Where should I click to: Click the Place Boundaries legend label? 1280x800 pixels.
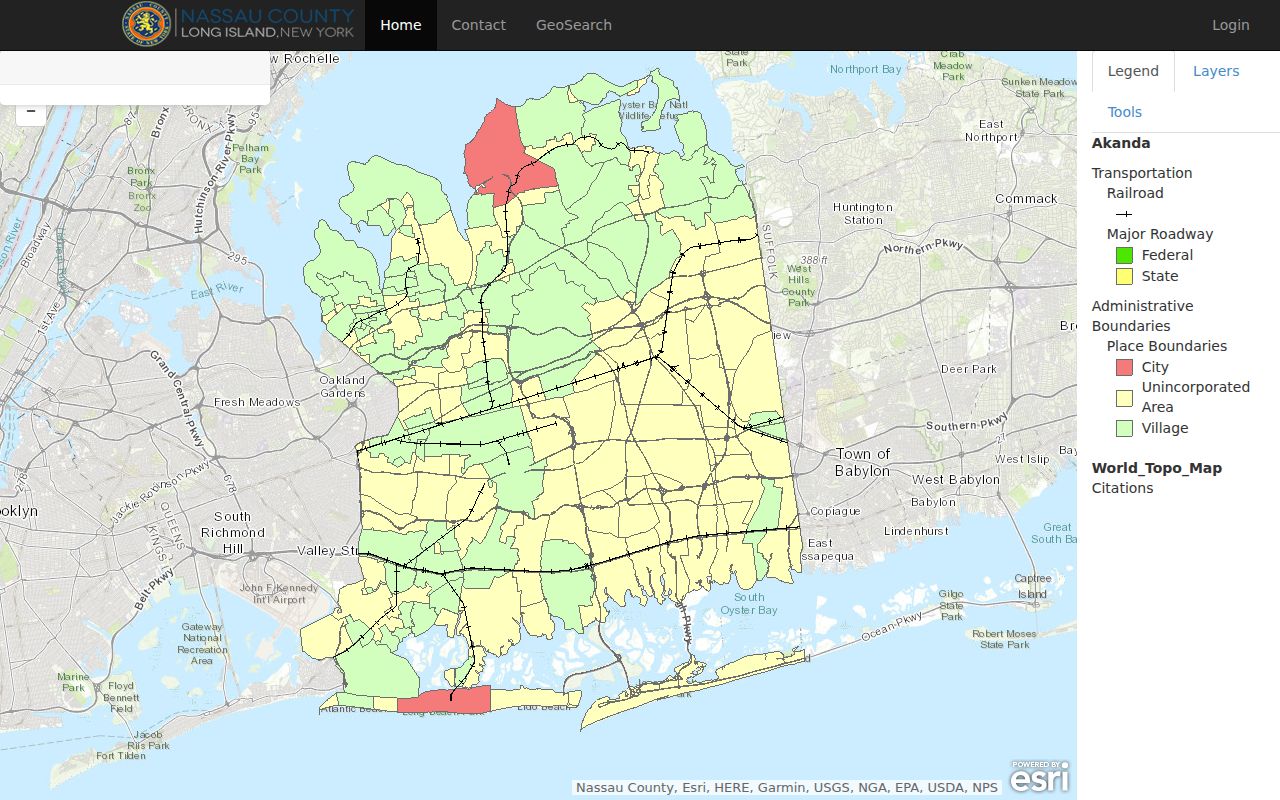click(1167, 346)
